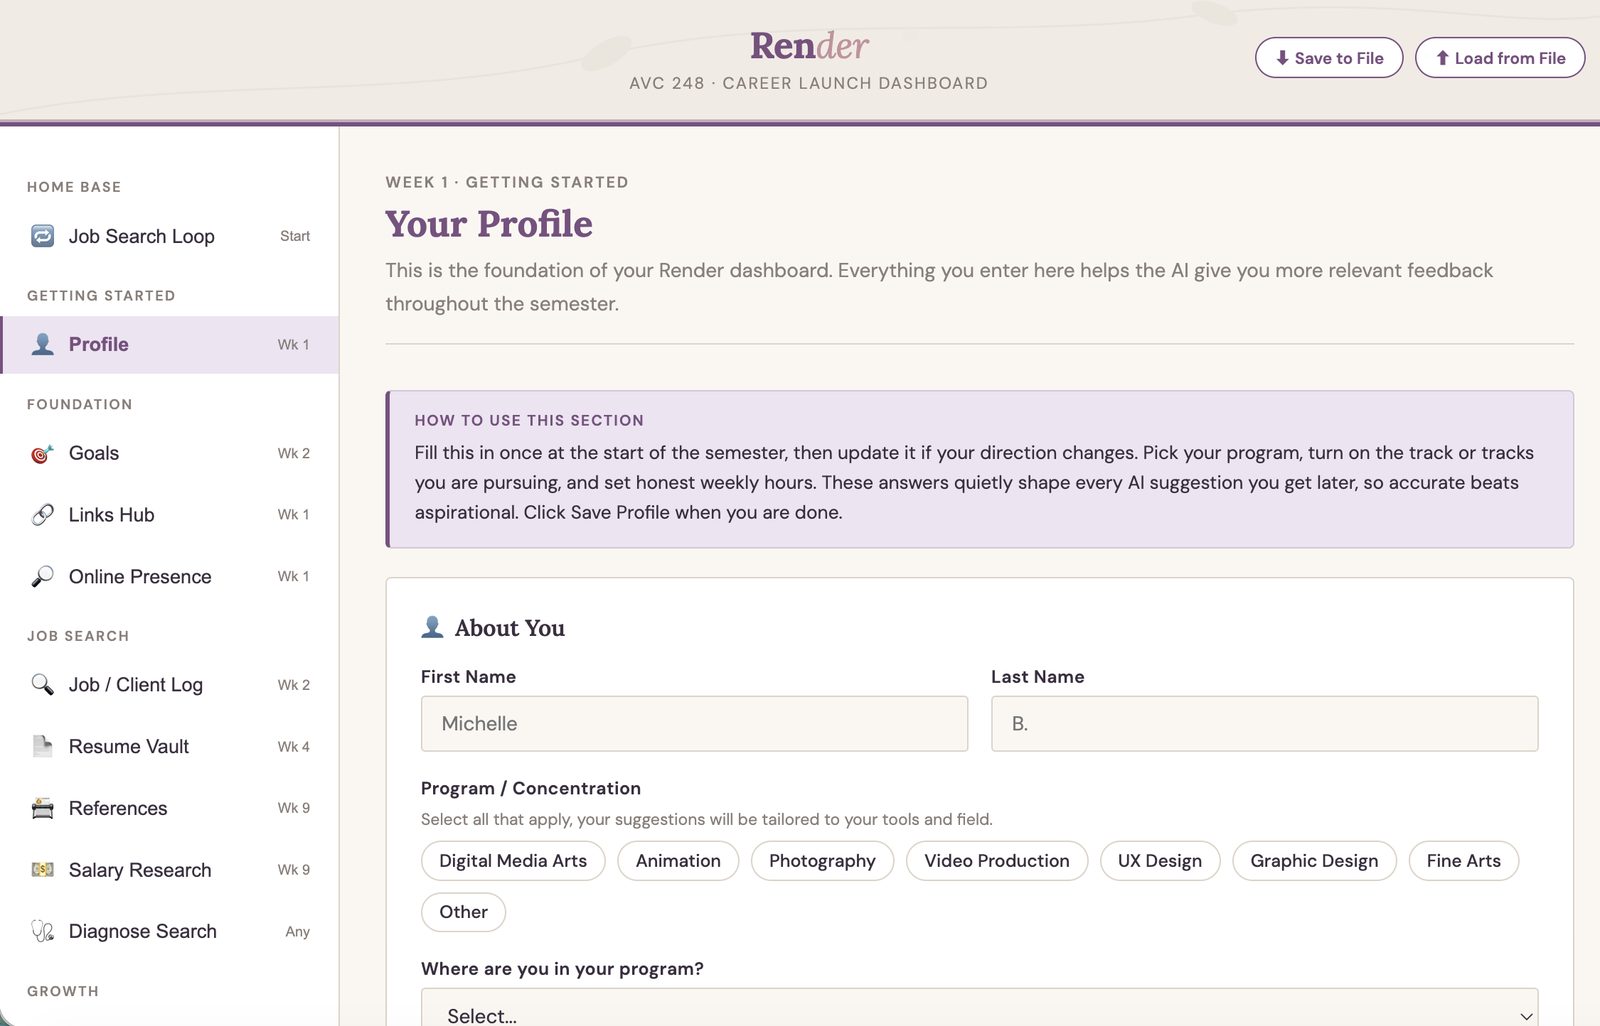Enable the Fine Arts chip
The height and width of the screenshot is (1026, 1600).
coord(1464,861)
